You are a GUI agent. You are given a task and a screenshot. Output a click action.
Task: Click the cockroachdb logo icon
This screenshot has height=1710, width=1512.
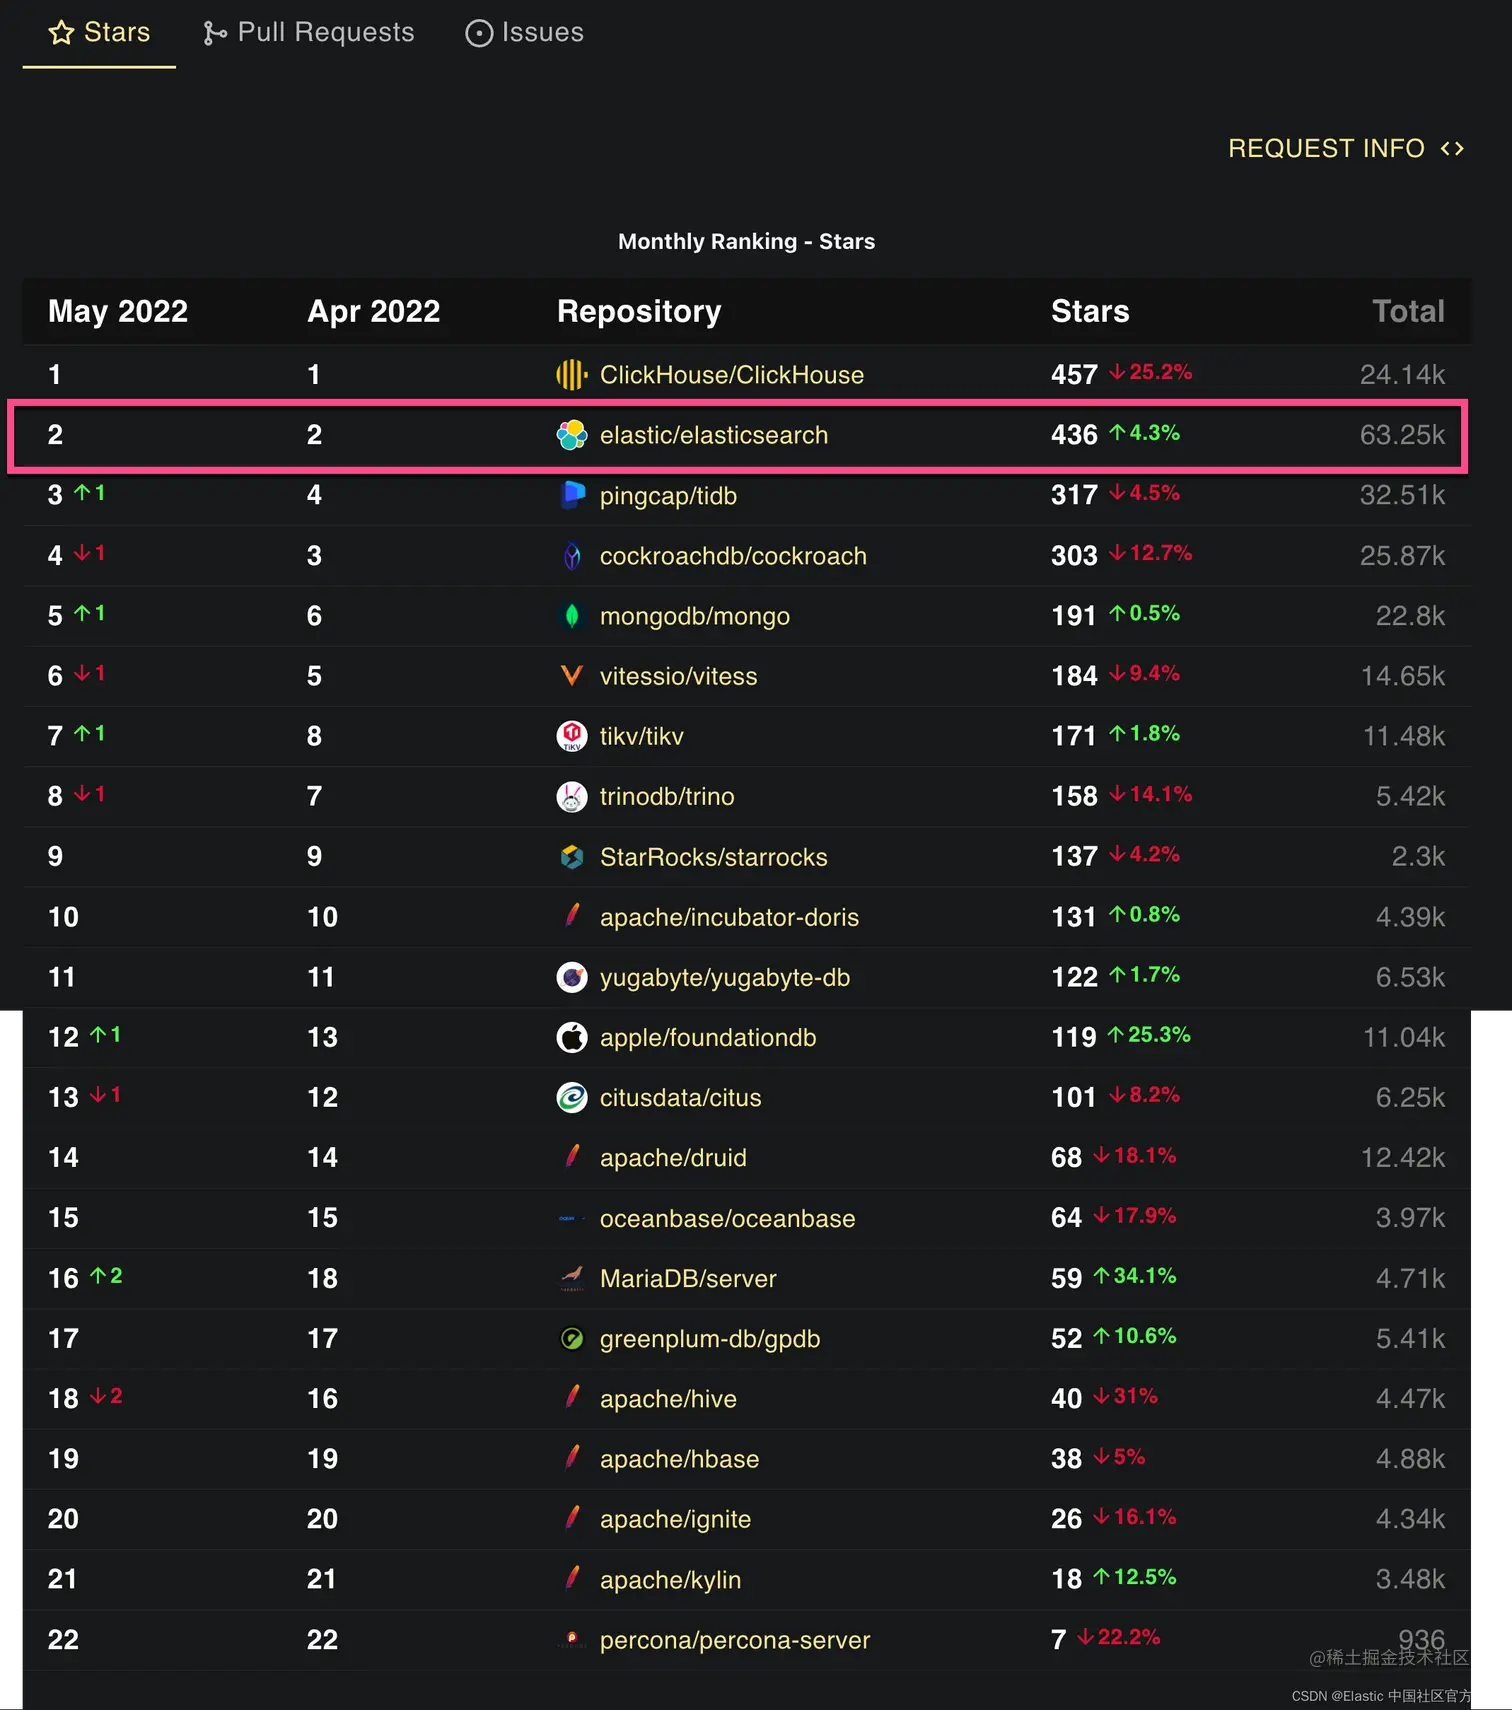572,556
